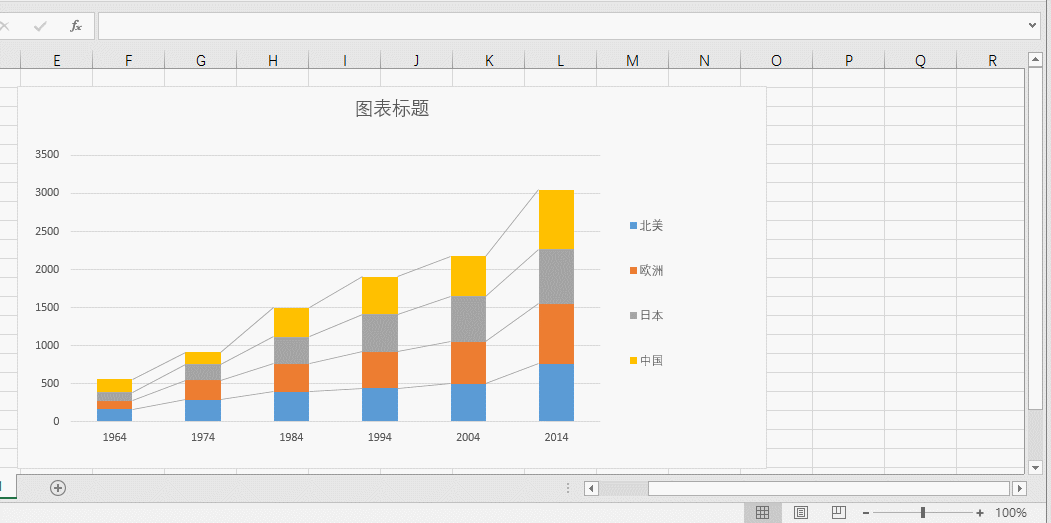Switch to Page Layout view

801,512
